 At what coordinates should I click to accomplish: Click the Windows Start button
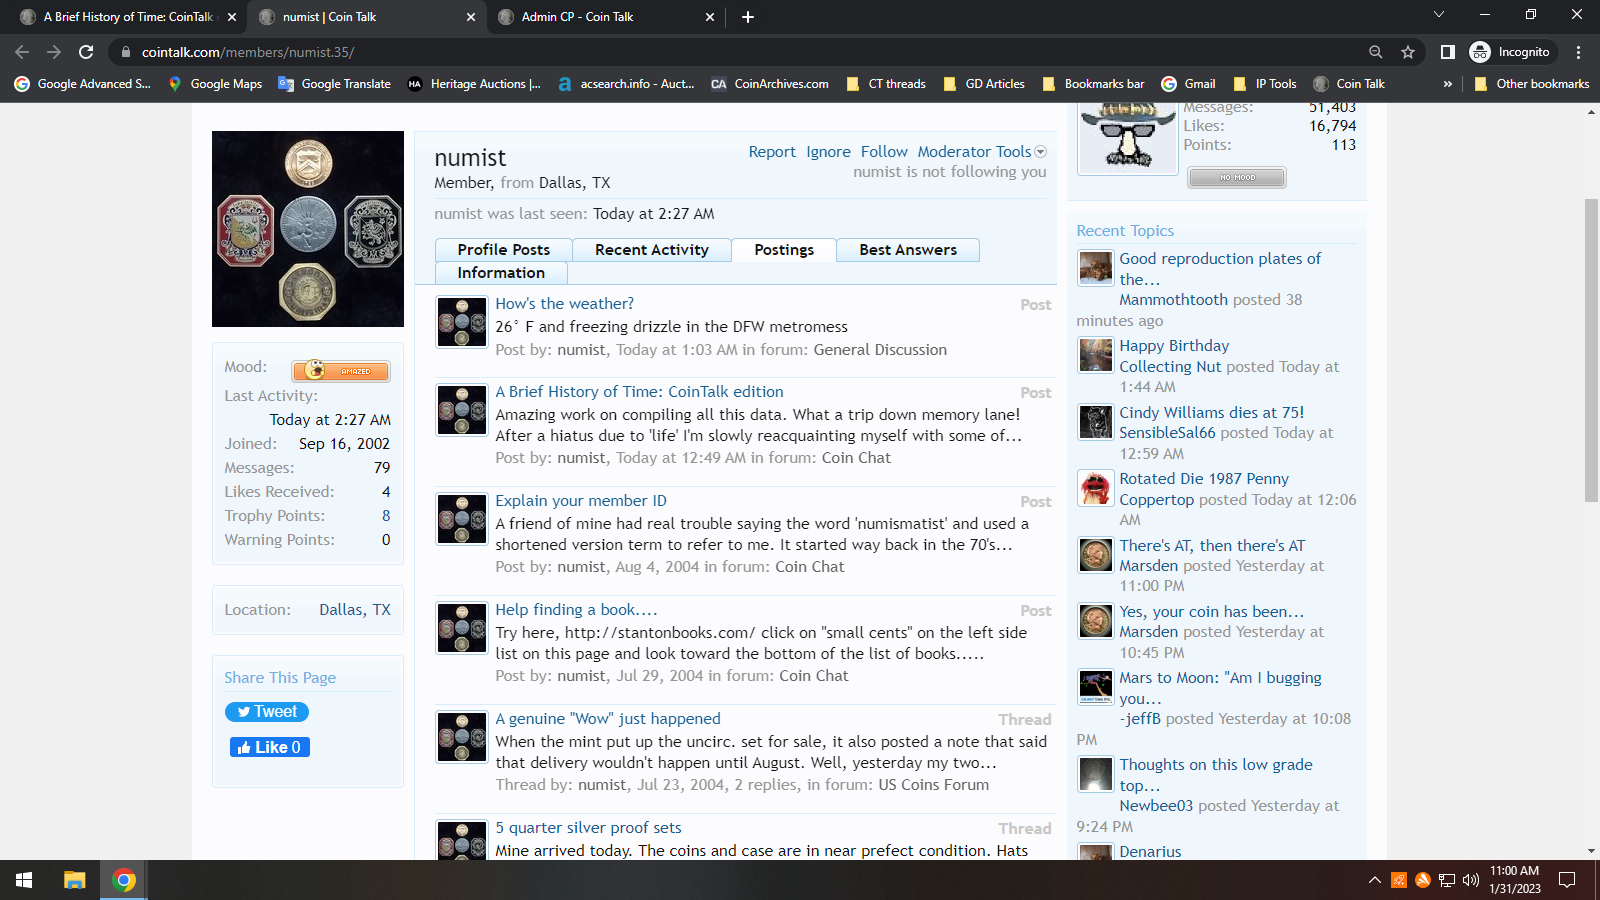coord(24,880)
